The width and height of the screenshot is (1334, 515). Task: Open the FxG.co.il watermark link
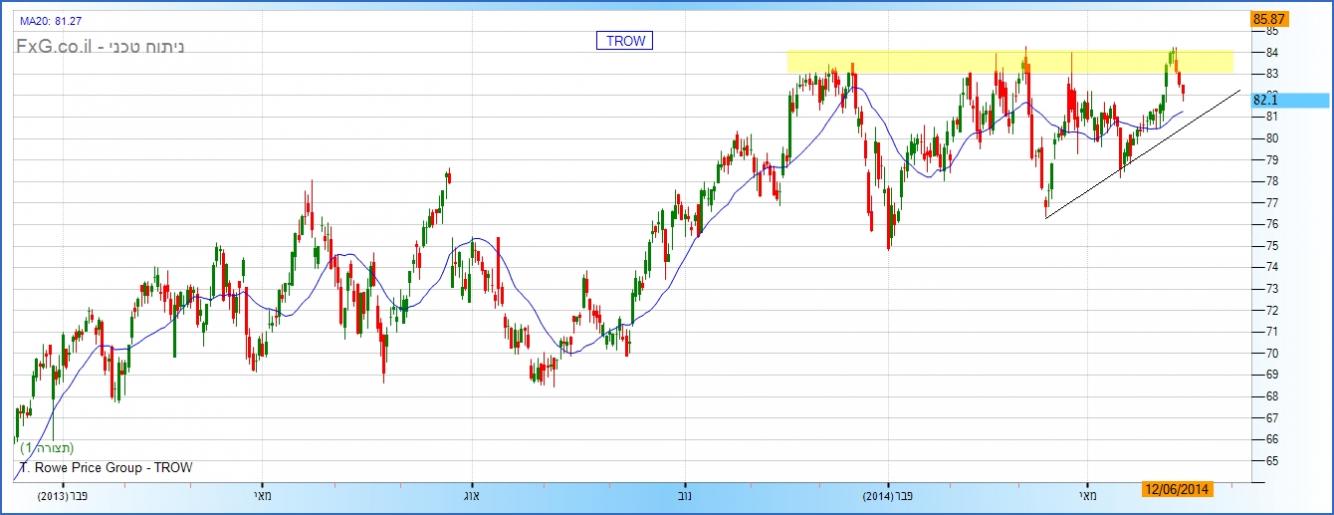tap(99, 46)
